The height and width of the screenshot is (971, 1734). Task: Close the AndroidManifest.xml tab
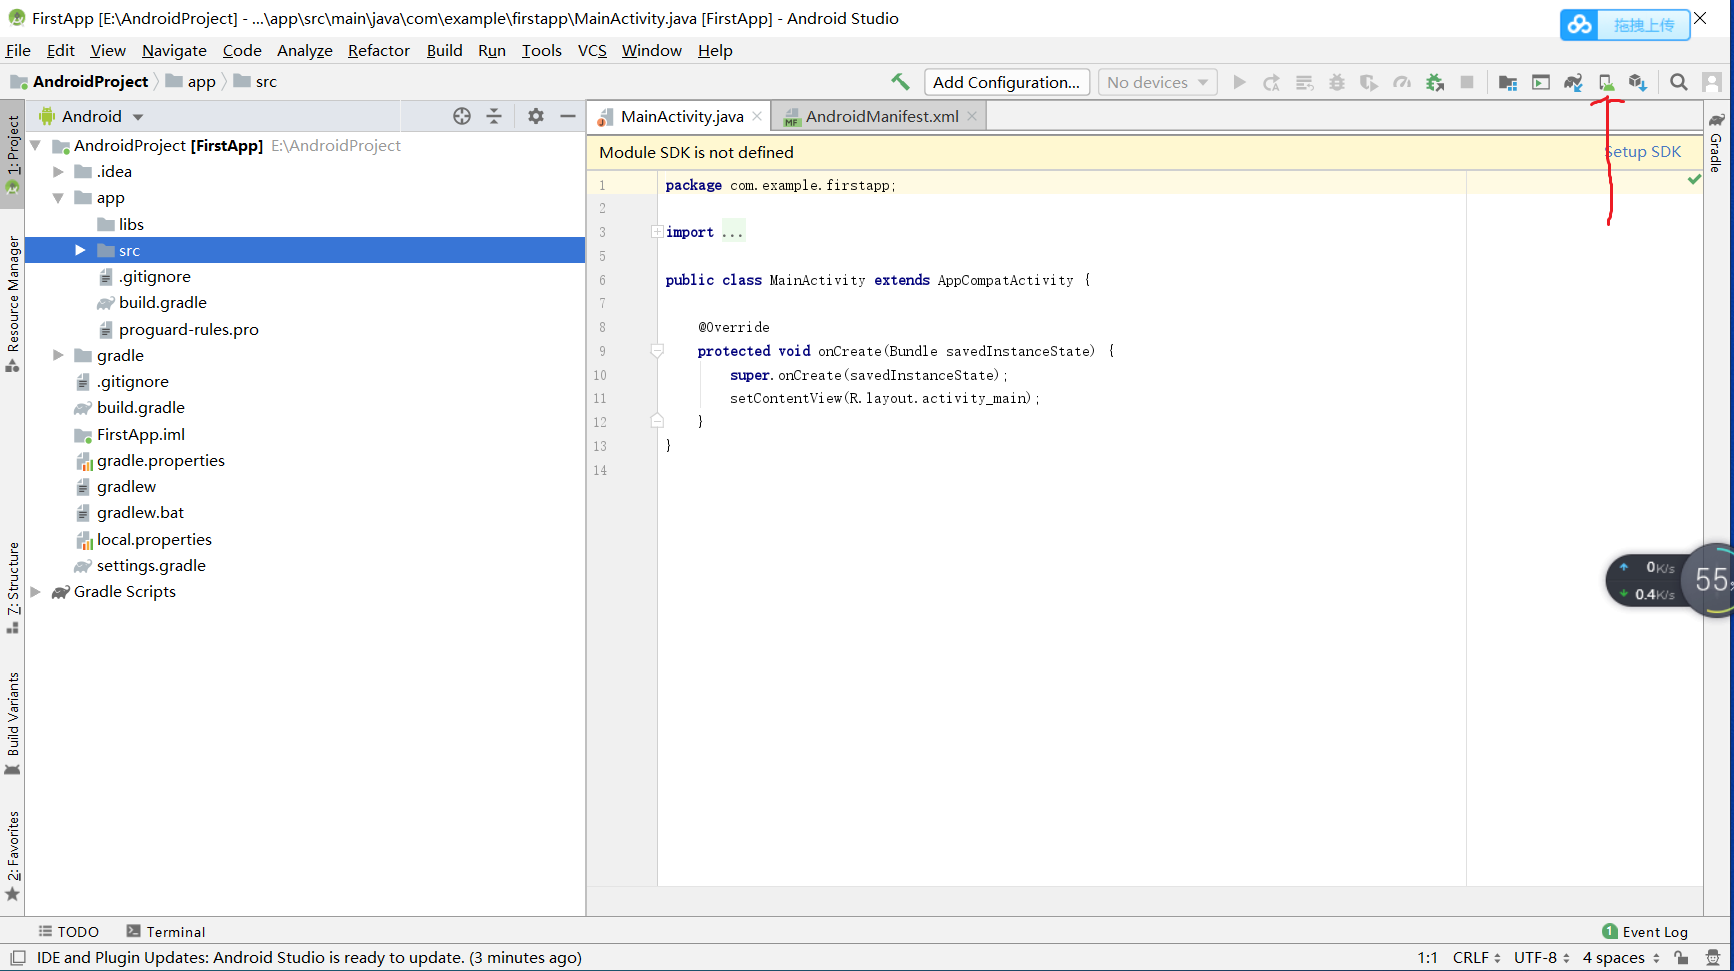(x=972, y=116)
